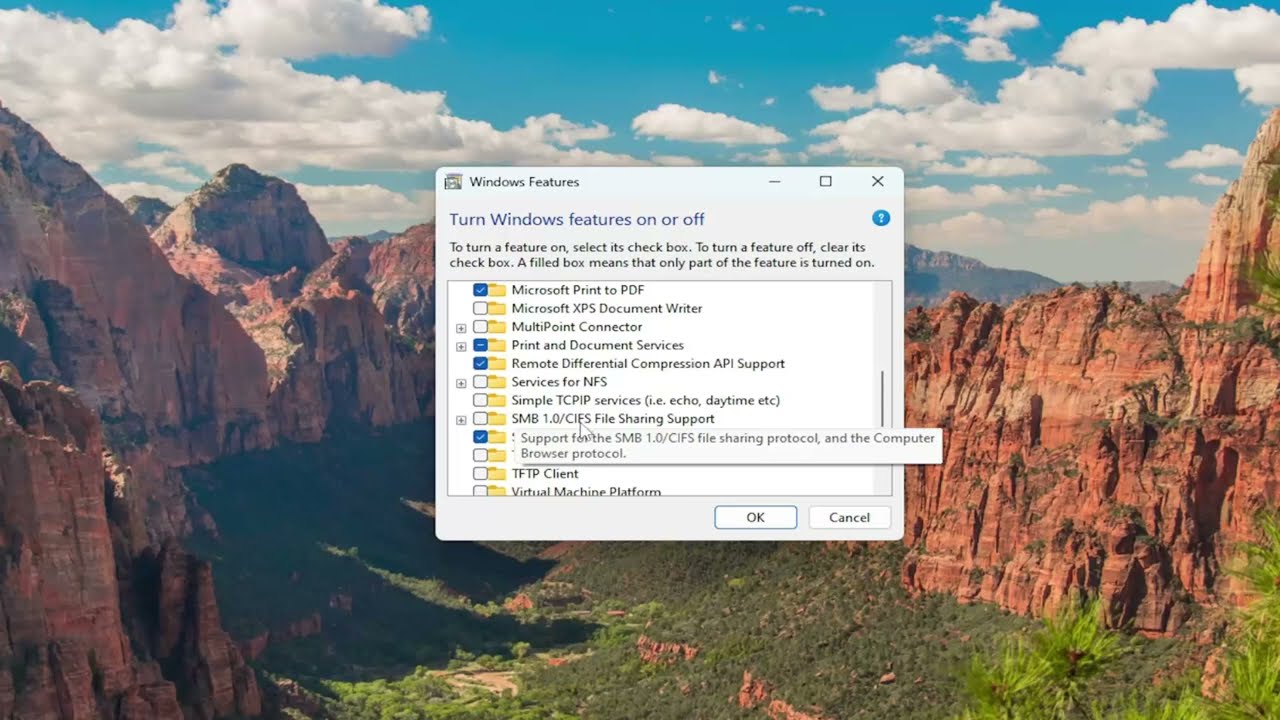Tick the MultiPoint Connector checkbox
Screen dimensions: 1280x720
click(480, 327)
